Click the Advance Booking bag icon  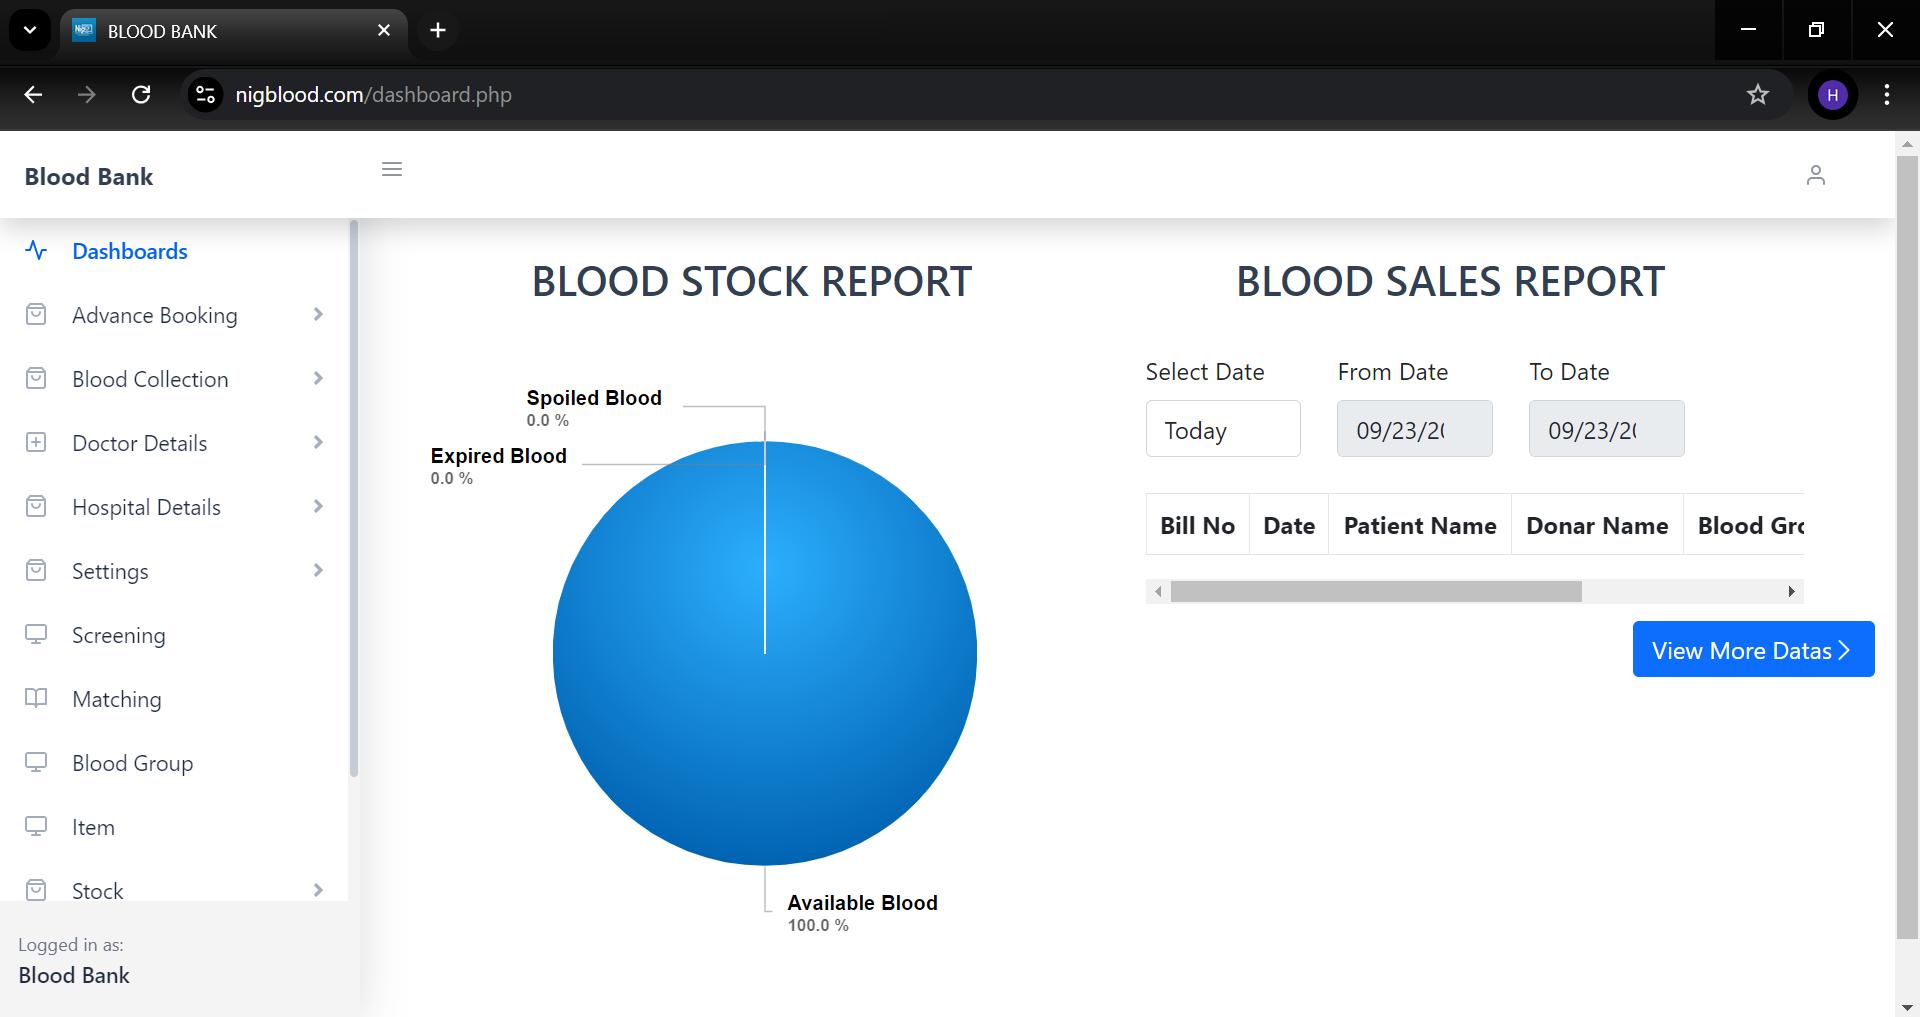click(36, 314)
